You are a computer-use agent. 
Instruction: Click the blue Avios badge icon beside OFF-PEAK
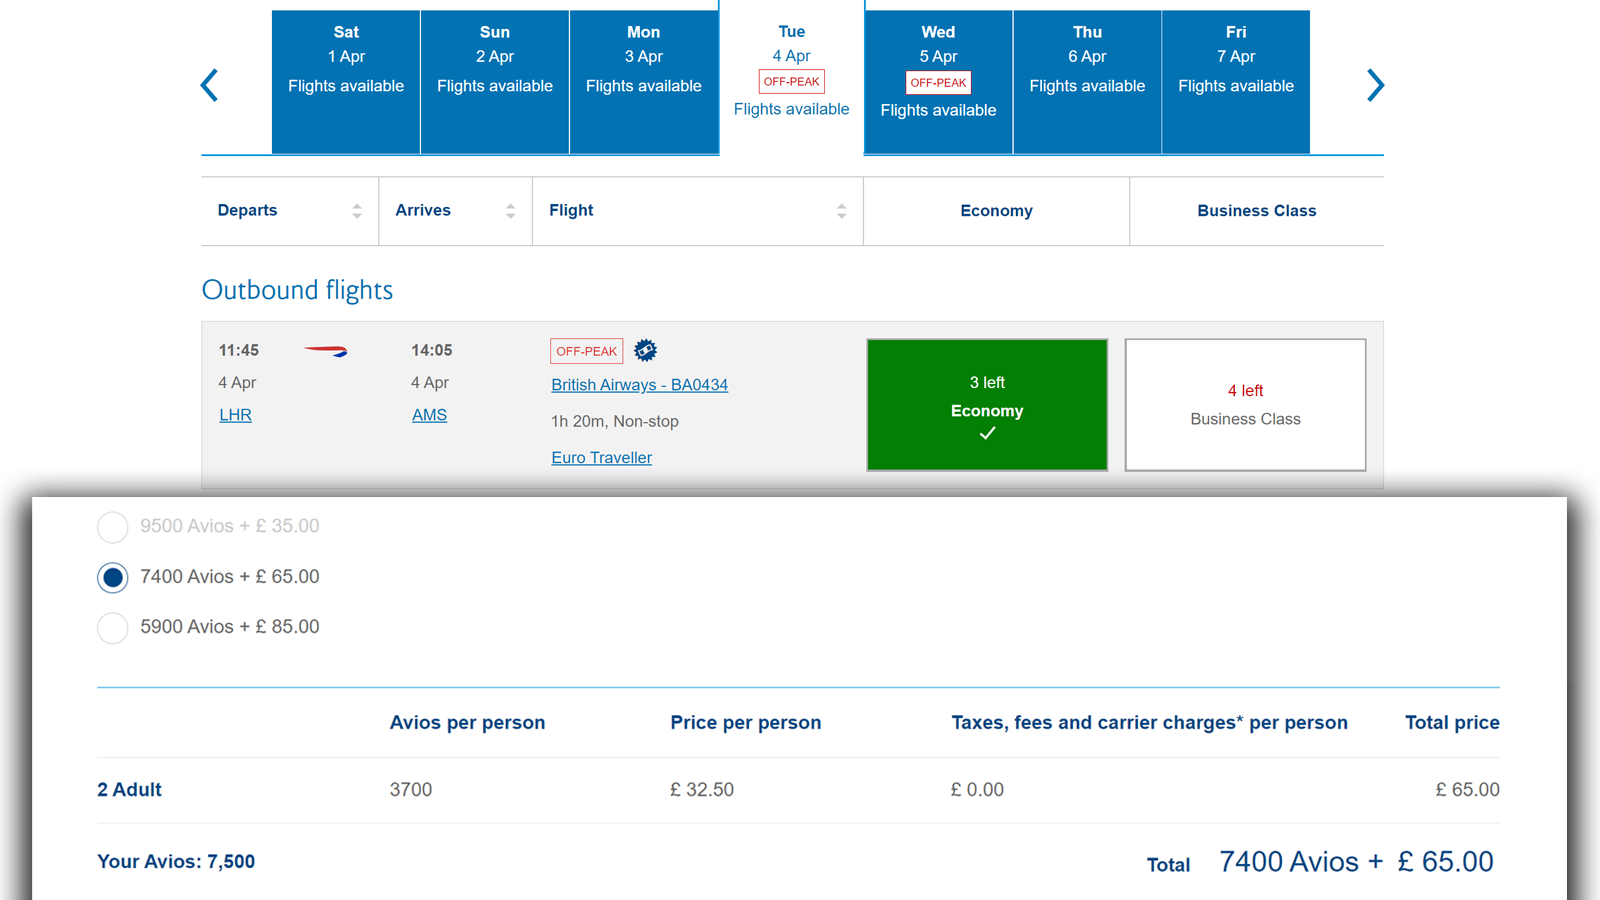646,350
